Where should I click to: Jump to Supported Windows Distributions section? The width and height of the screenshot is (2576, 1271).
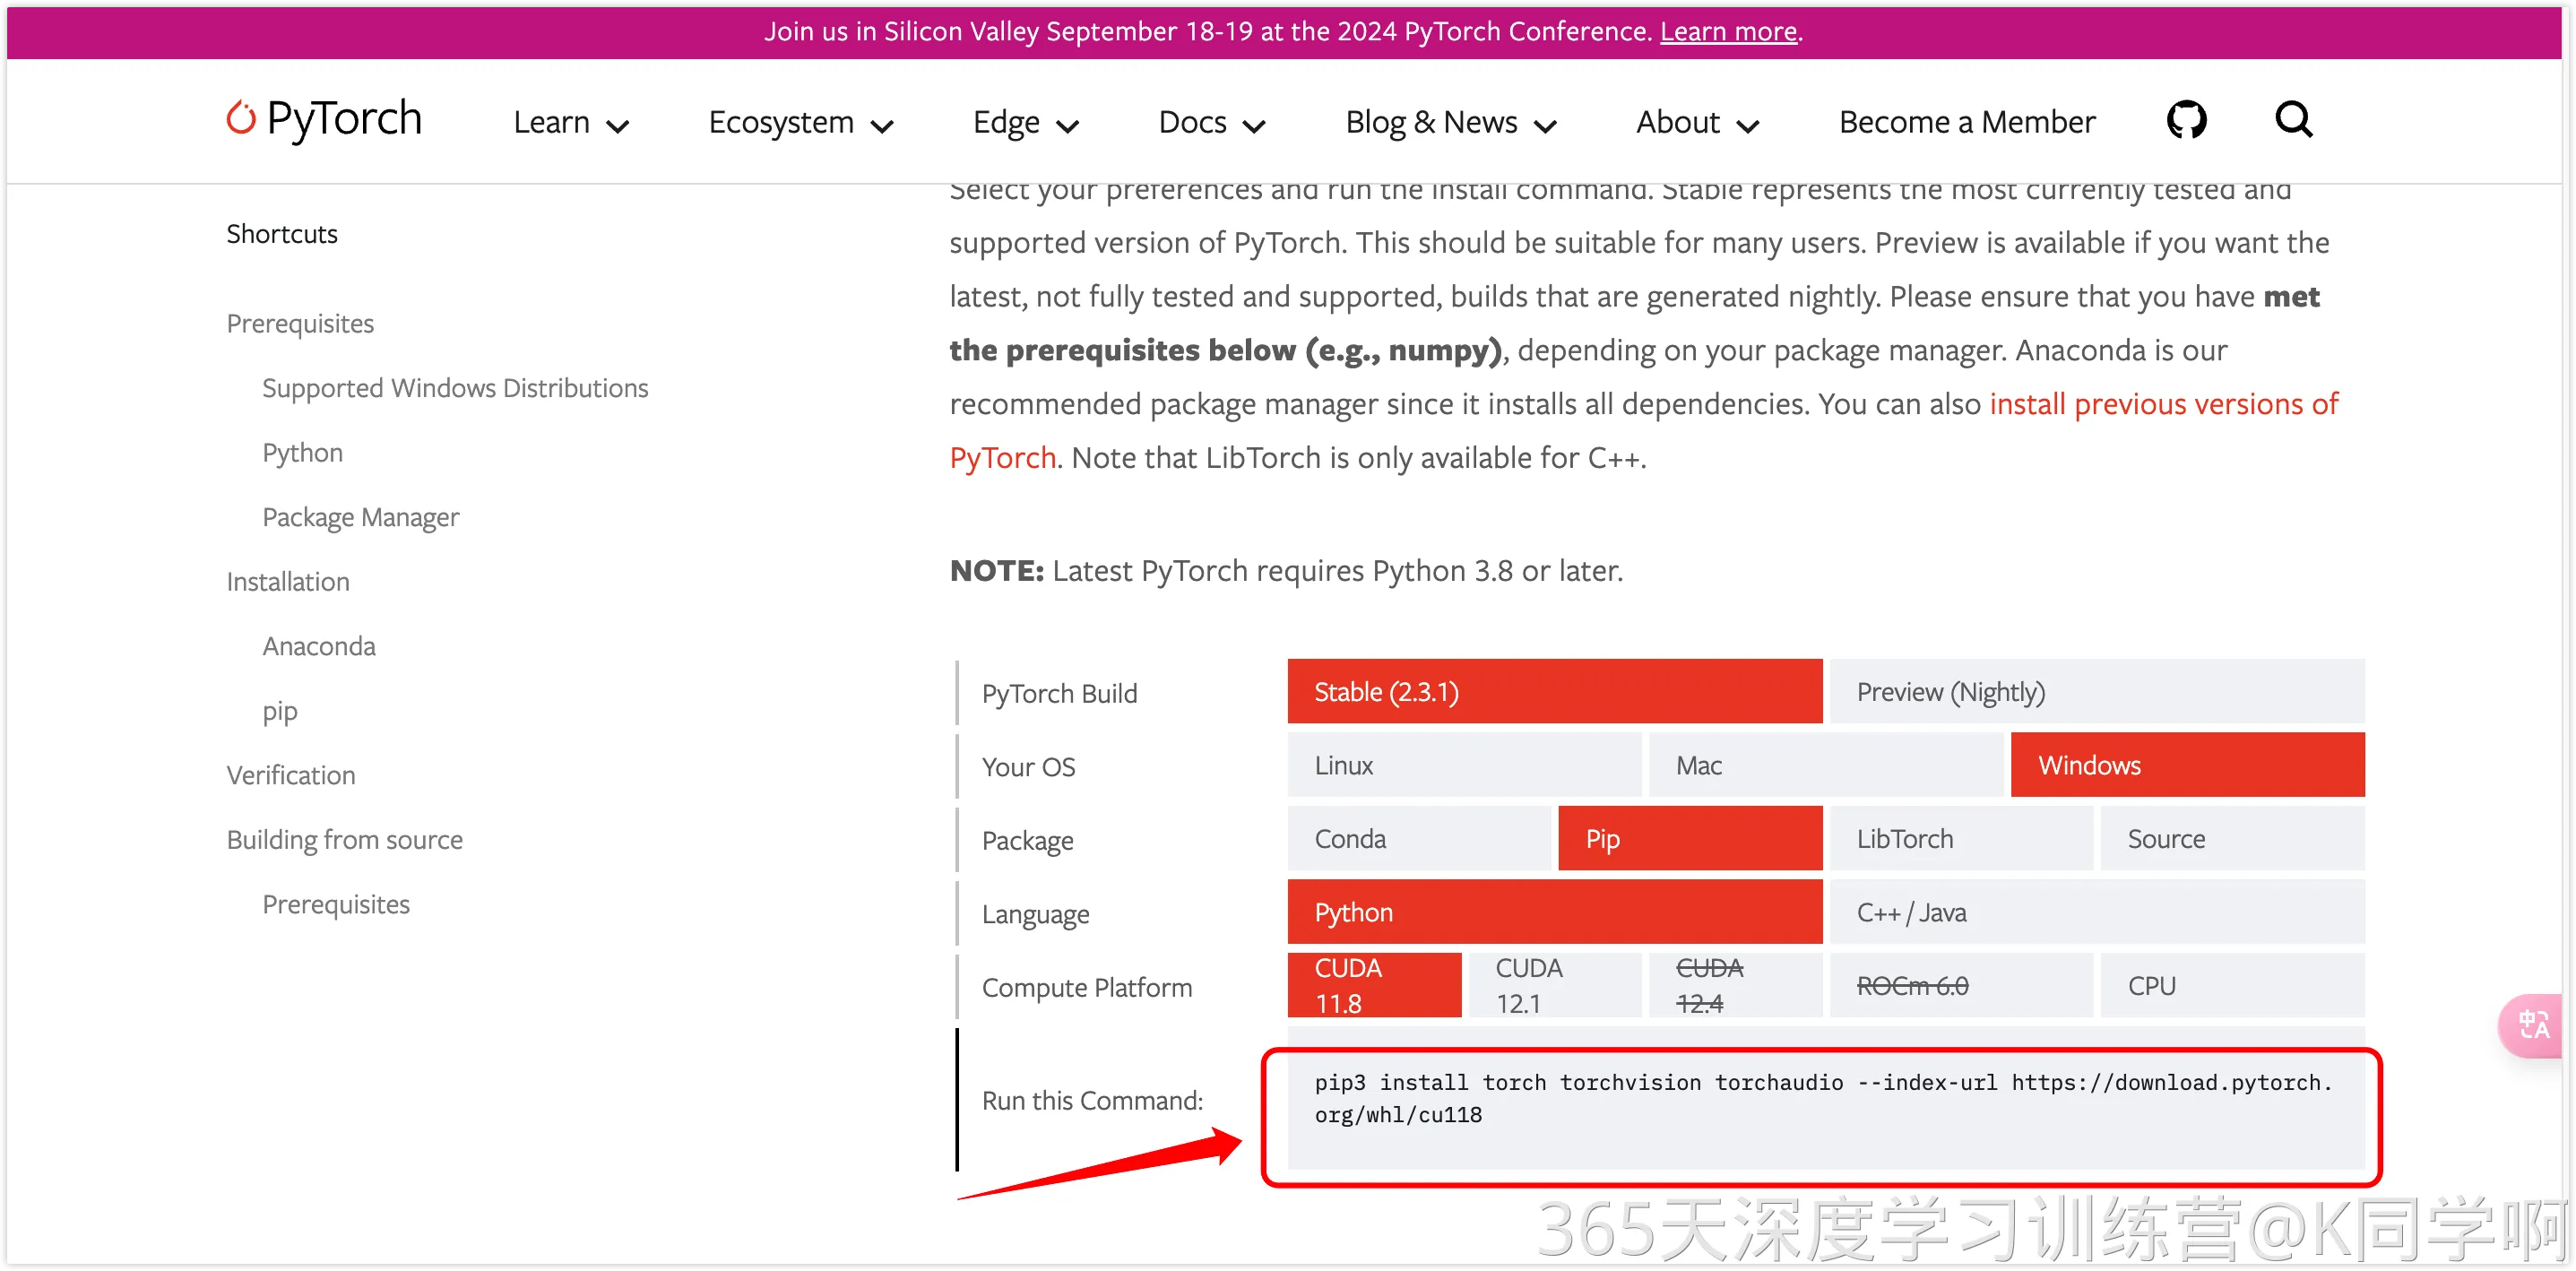(x=455, y=388)
